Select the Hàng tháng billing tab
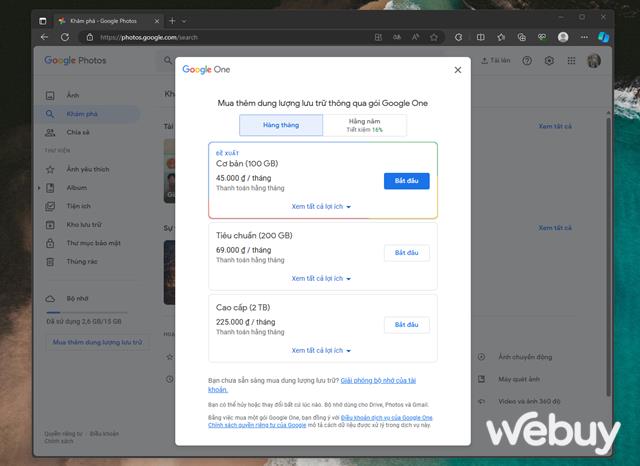640x466 pixels. point(281,125)
